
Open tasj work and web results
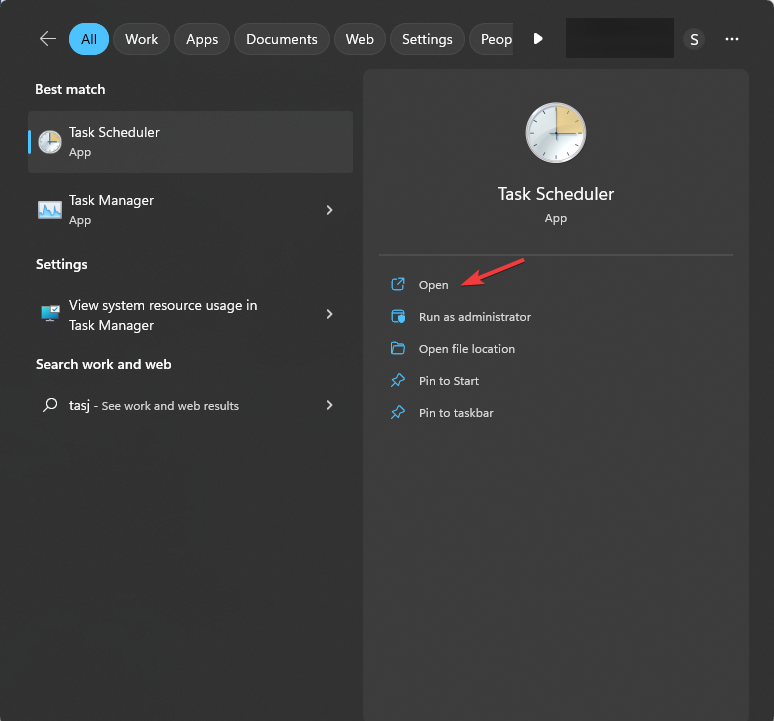(191, 406)
